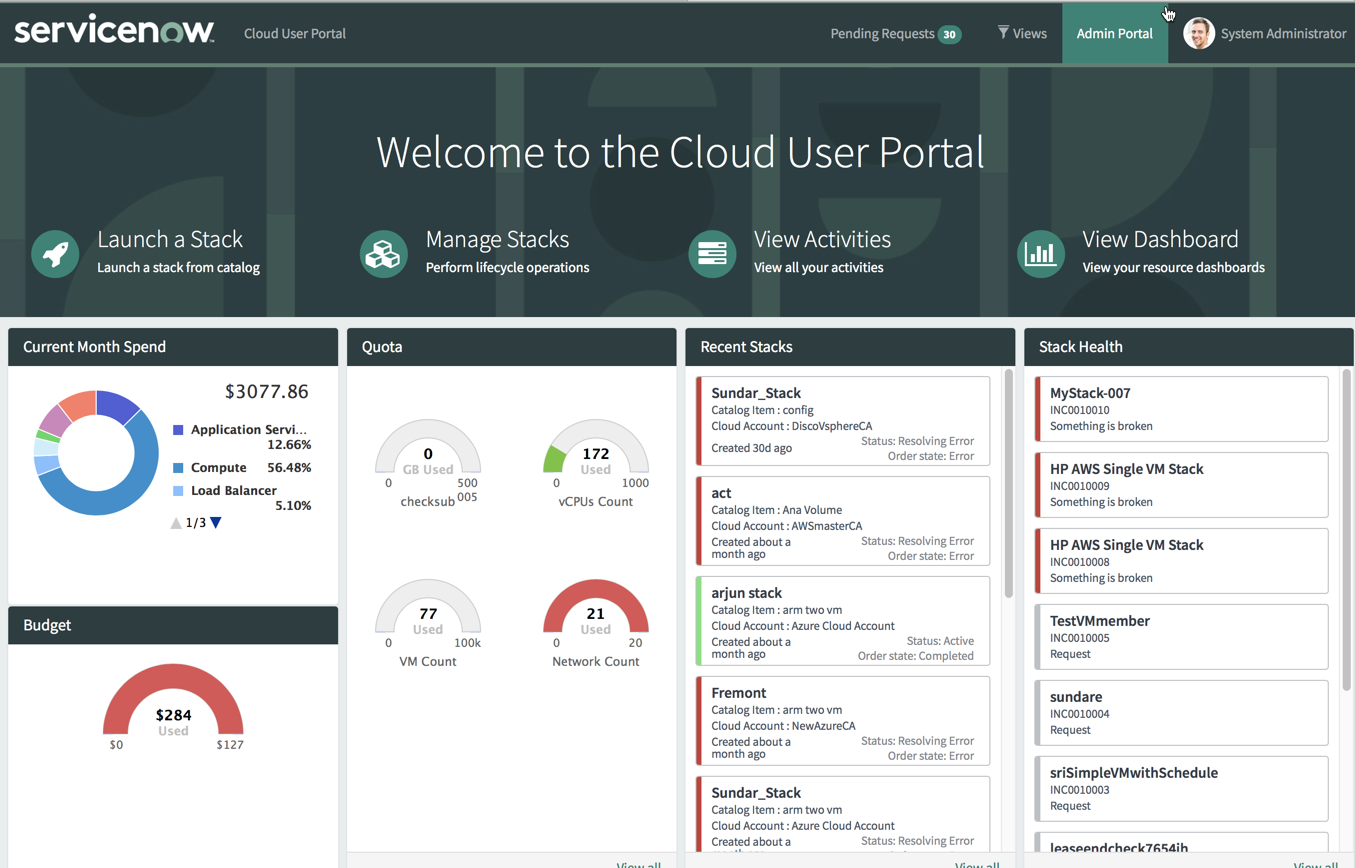The height and width of the screenshot is (868, 1355).
Task: Click the Recent Stacks panel header
Action: [x=850, y=347]
